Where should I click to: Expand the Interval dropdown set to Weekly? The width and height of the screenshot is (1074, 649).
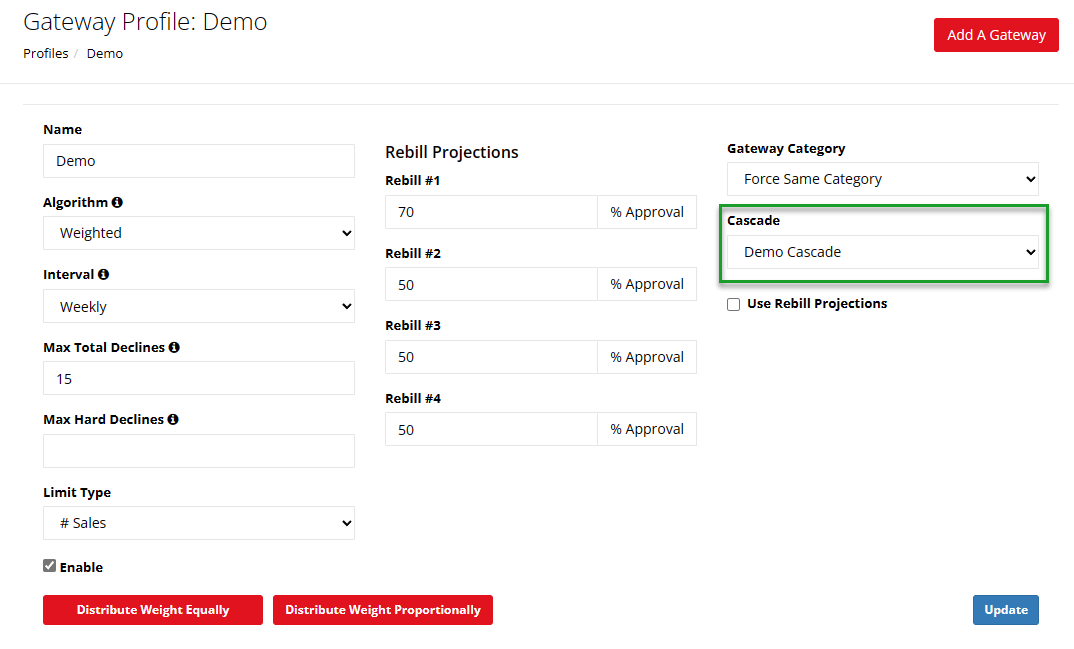pos(198,307)
